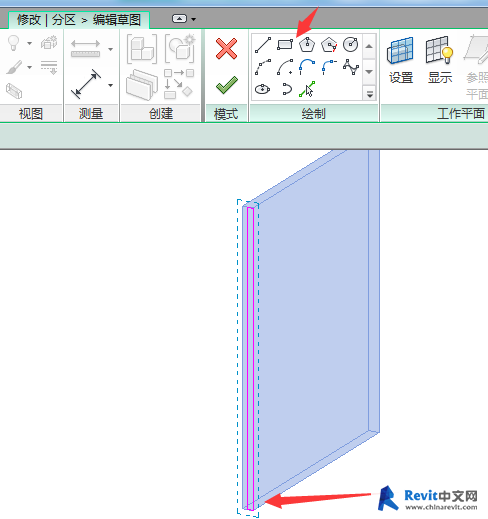Viewport: 488px width, 519px height.
Task: Select the Inscribed Polygon draw tool
Action: click(x=307, y=44)
